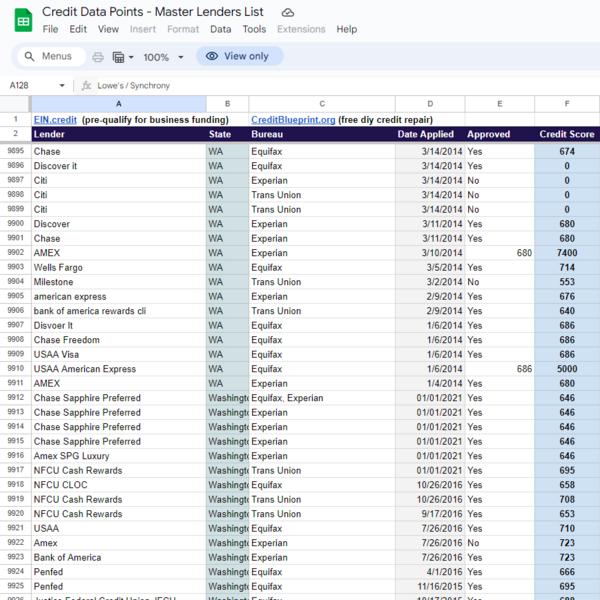600x600 pixels.
Task: Click the Disvoer It cell
Action: click(119, 326)
